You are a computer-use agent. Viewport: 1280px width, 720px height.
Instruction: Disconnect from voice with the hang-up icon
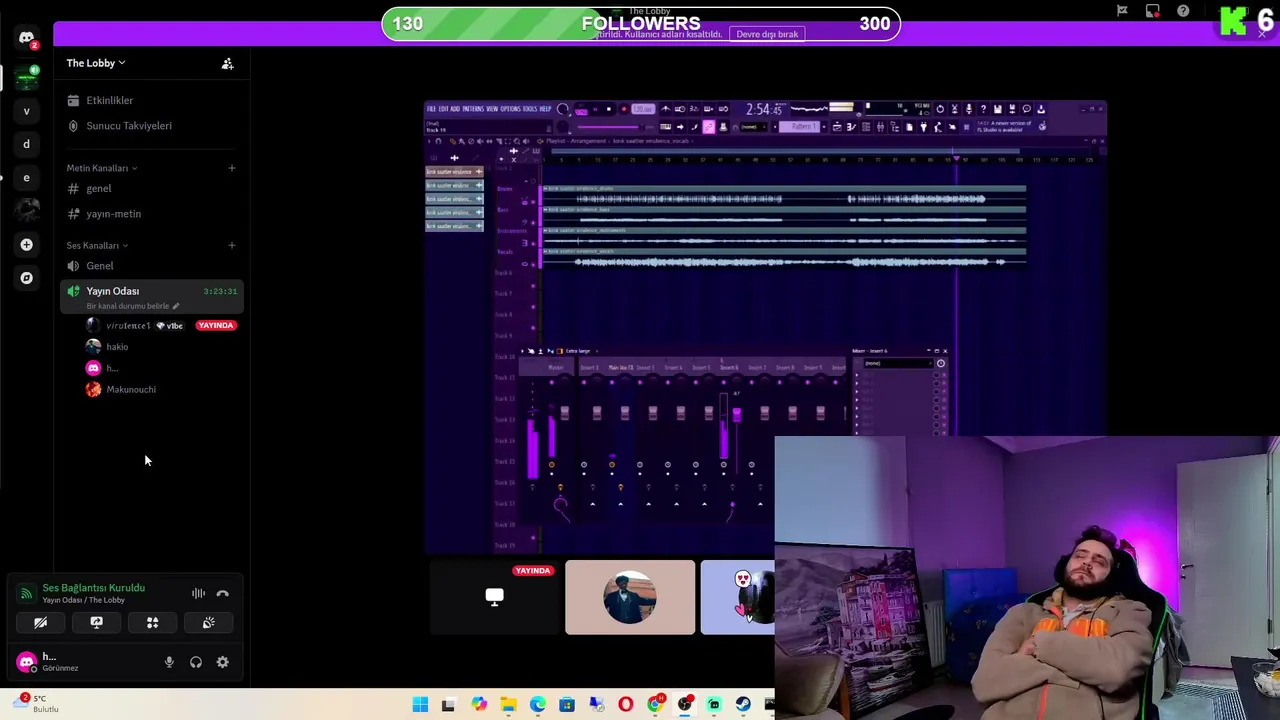(x=223, y=594)
